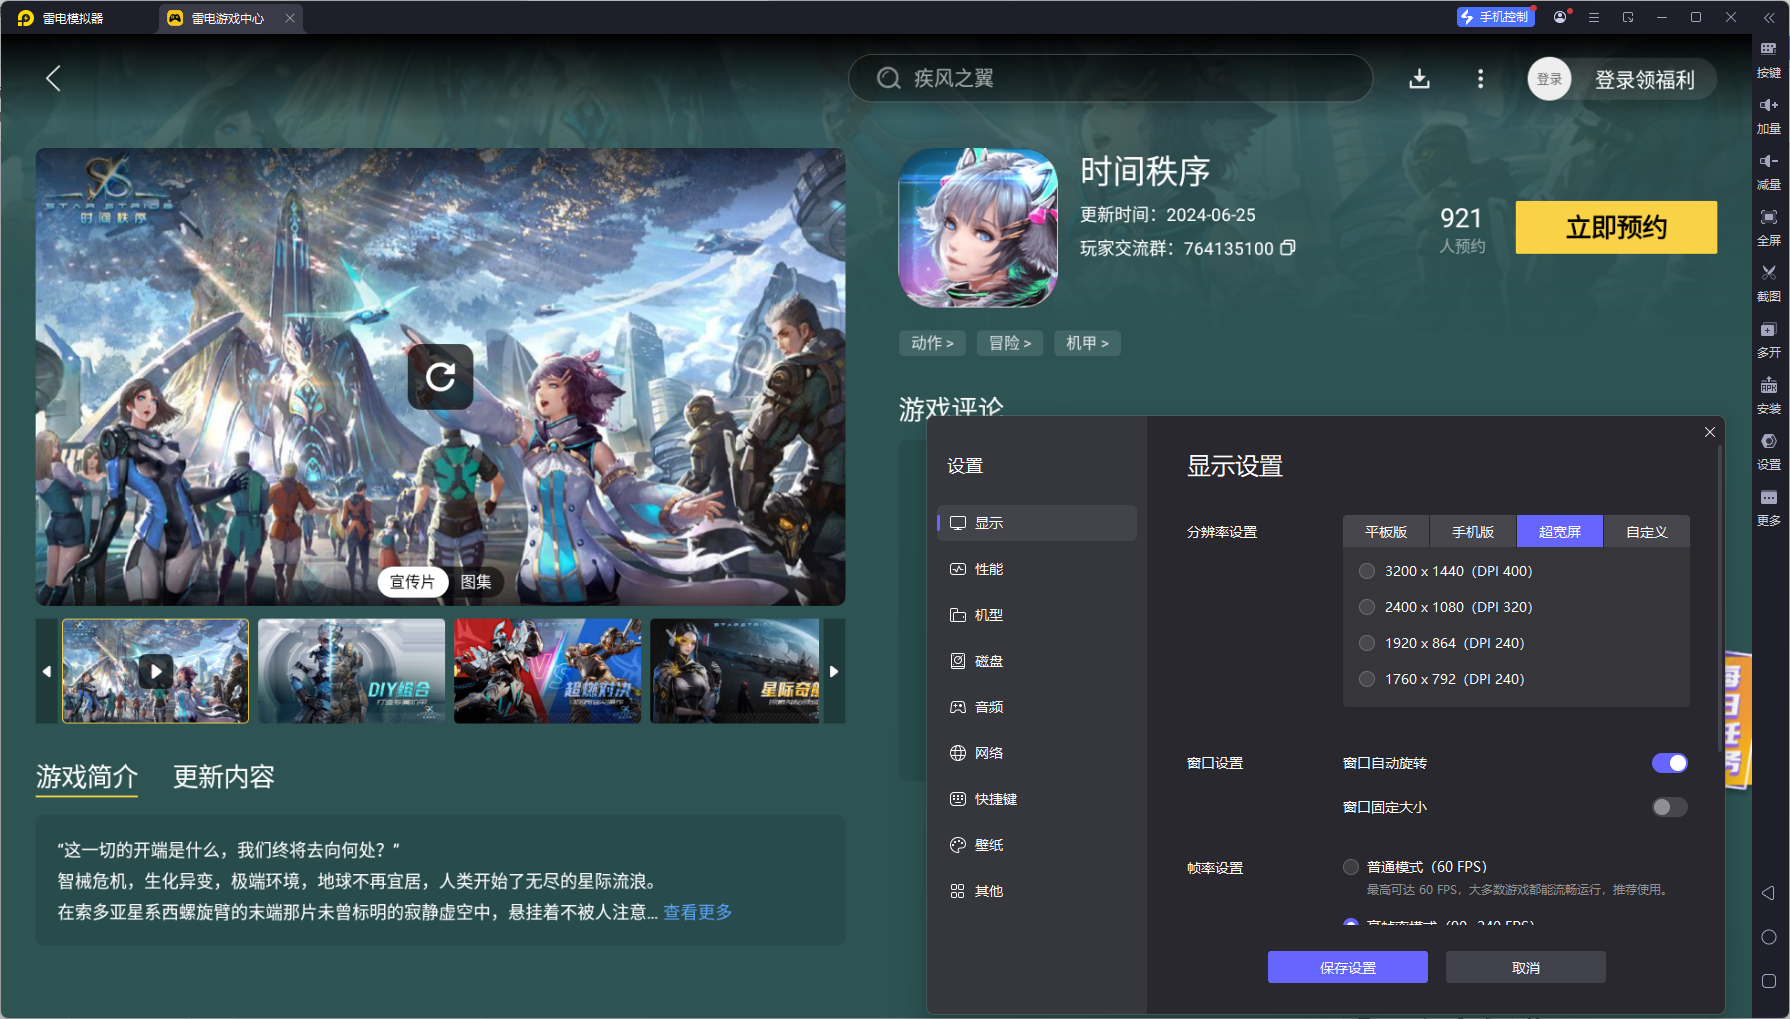Show 更多 tools in right sidebar
Screen dimensions: 1790x1019
(1768, 507)
